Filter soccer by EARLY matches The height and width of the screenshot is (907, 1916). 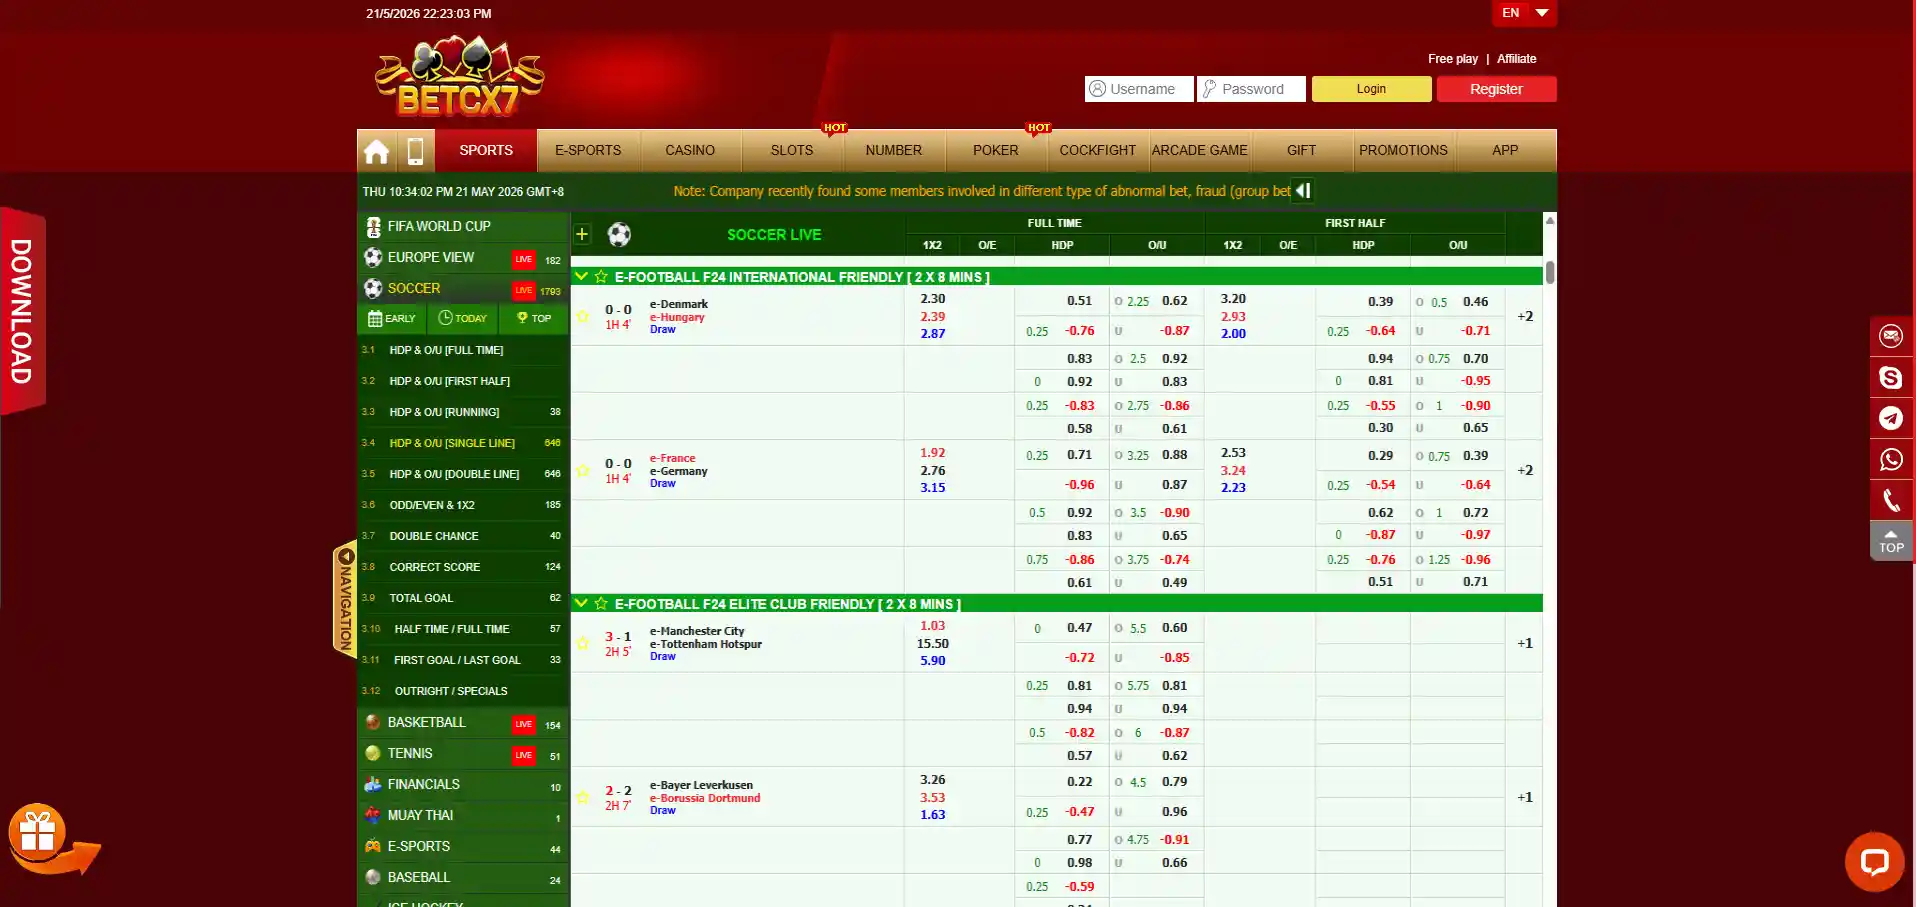click(392, 319)
